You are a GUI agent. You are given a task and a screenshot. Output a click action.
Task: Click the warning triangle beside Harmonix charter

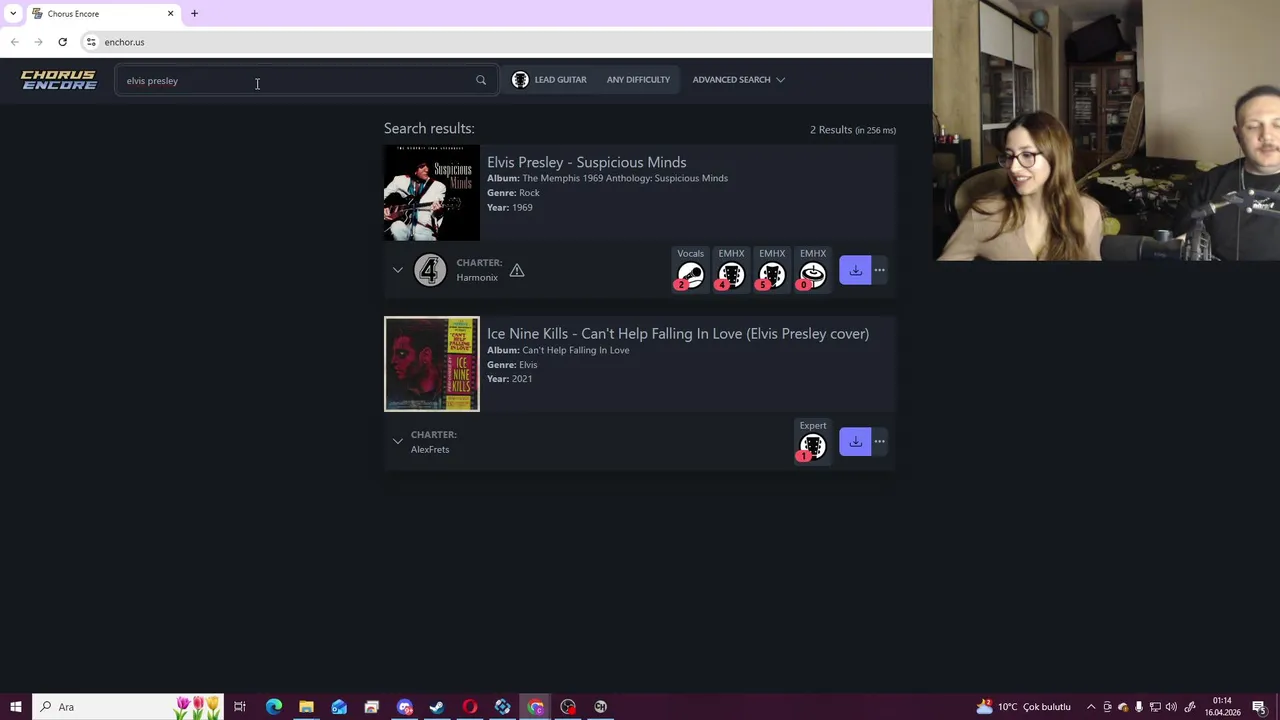pyautogui.click(x=517, y=270)
